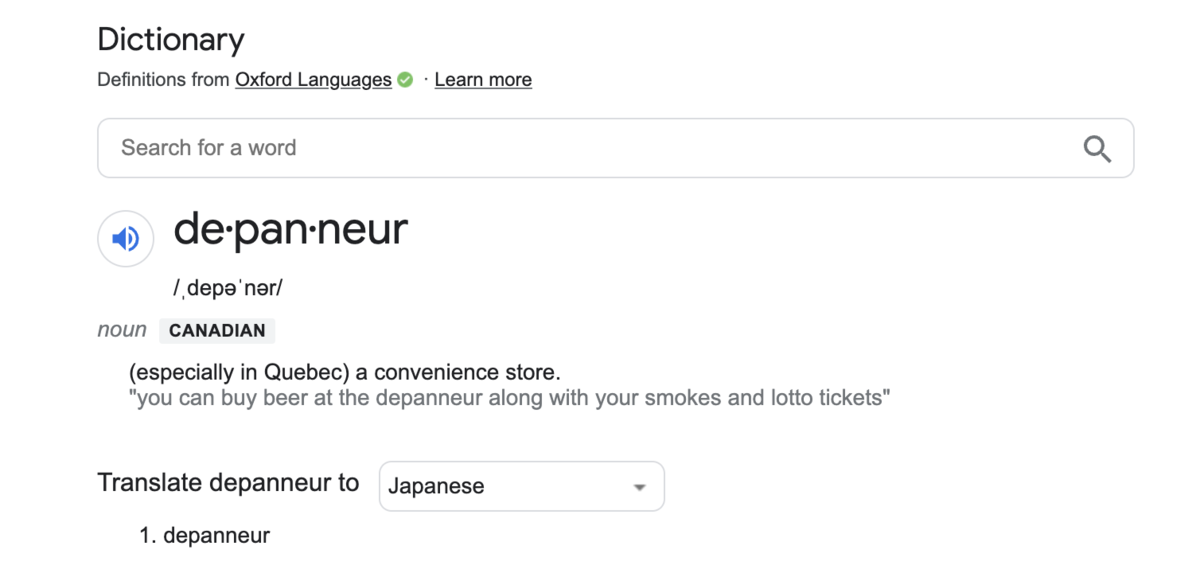Click the Translate depanneur to label

tap(228, 483)
